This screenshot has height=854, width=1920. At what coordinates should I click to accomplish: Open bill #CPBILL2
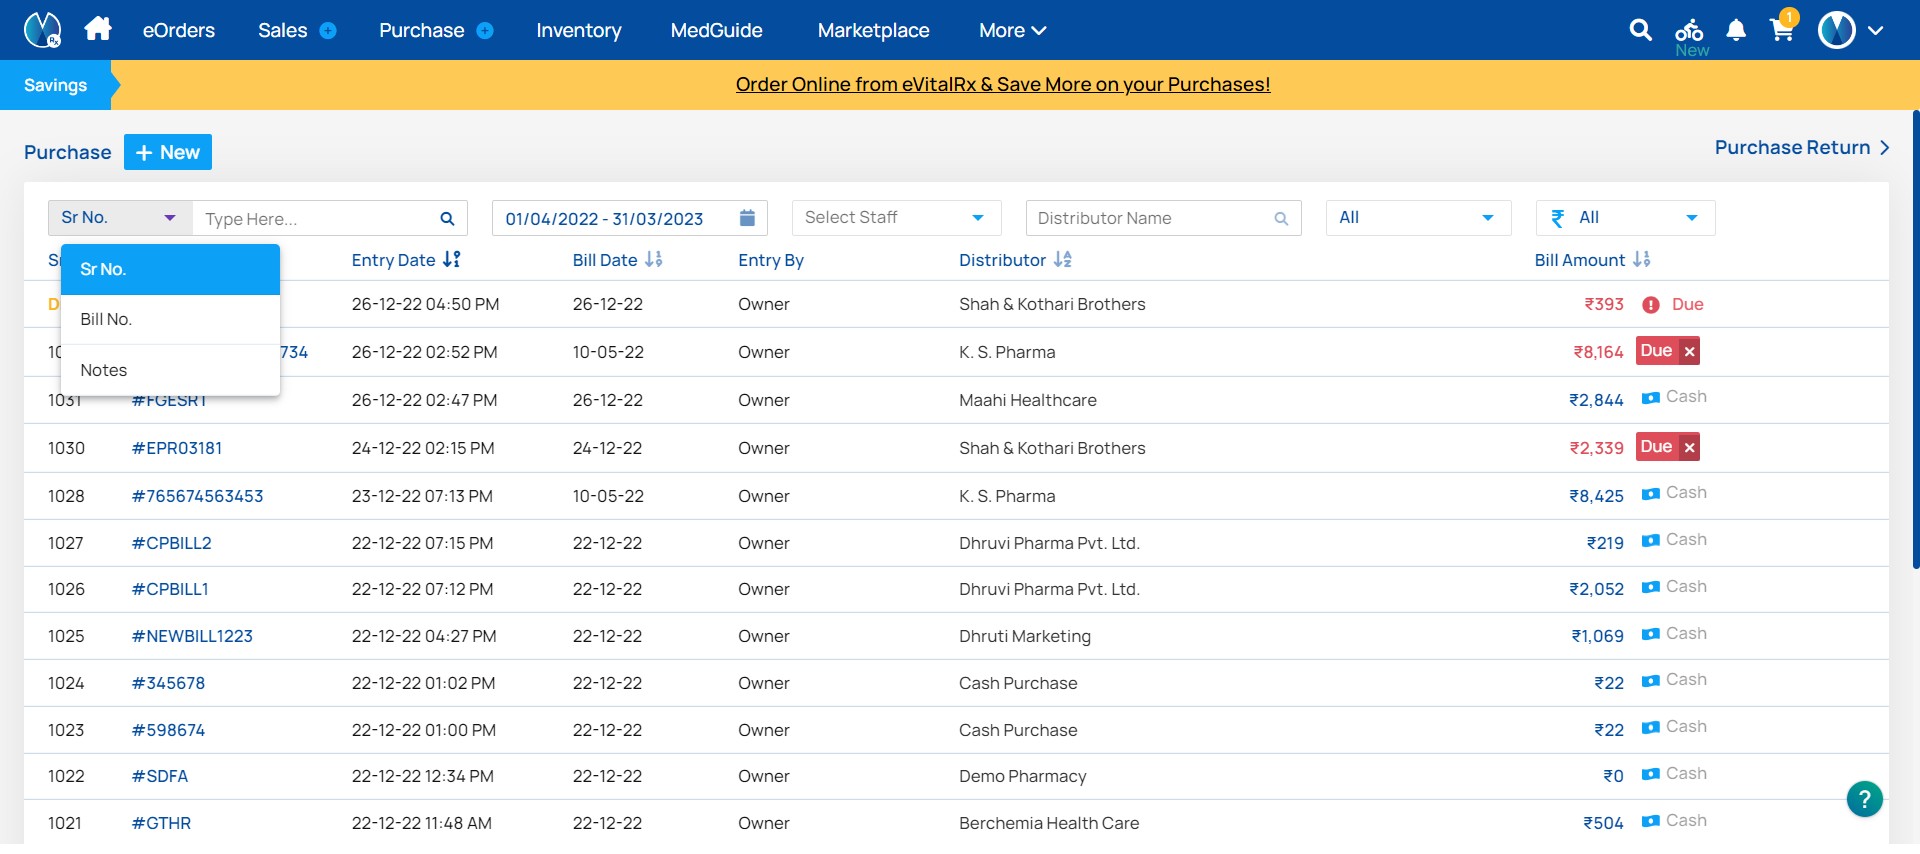click(172, 543)
